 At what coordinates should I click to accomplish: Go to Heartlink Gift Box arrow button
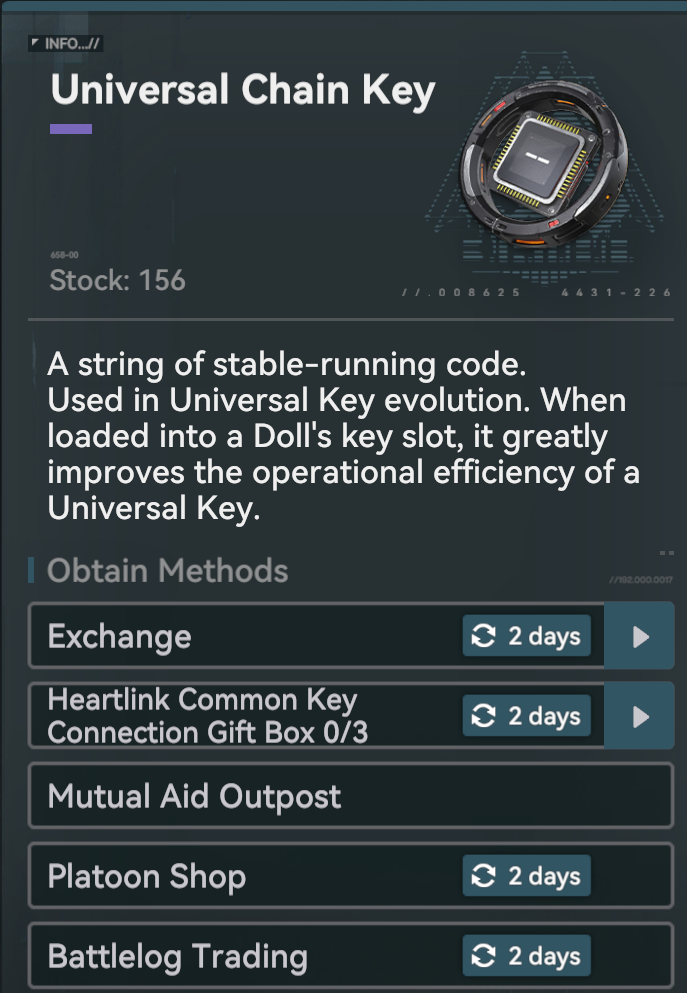[640, 716]
